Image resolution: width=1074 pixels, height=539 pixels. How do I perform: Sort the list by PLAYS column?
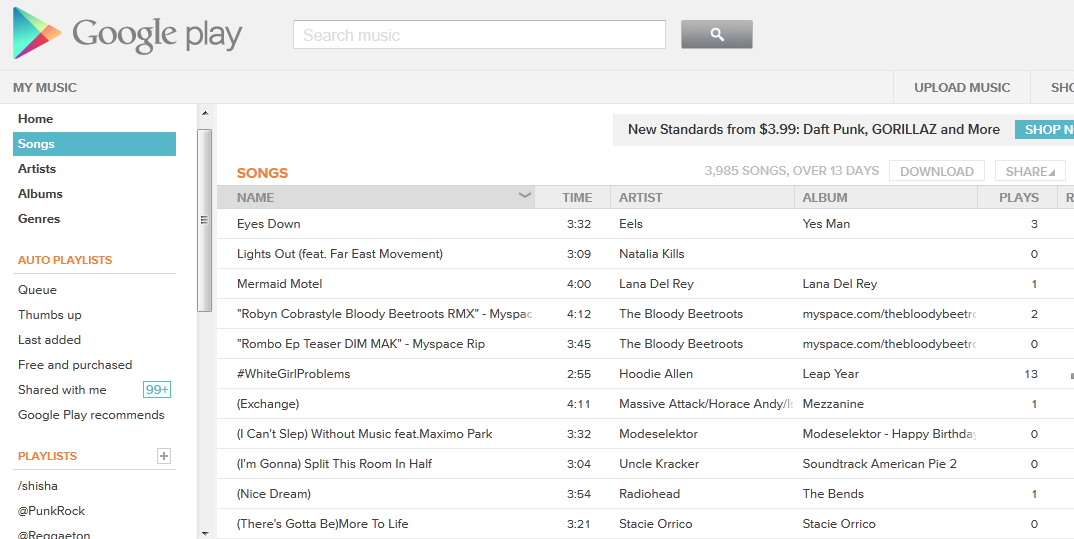point(1018,198)
